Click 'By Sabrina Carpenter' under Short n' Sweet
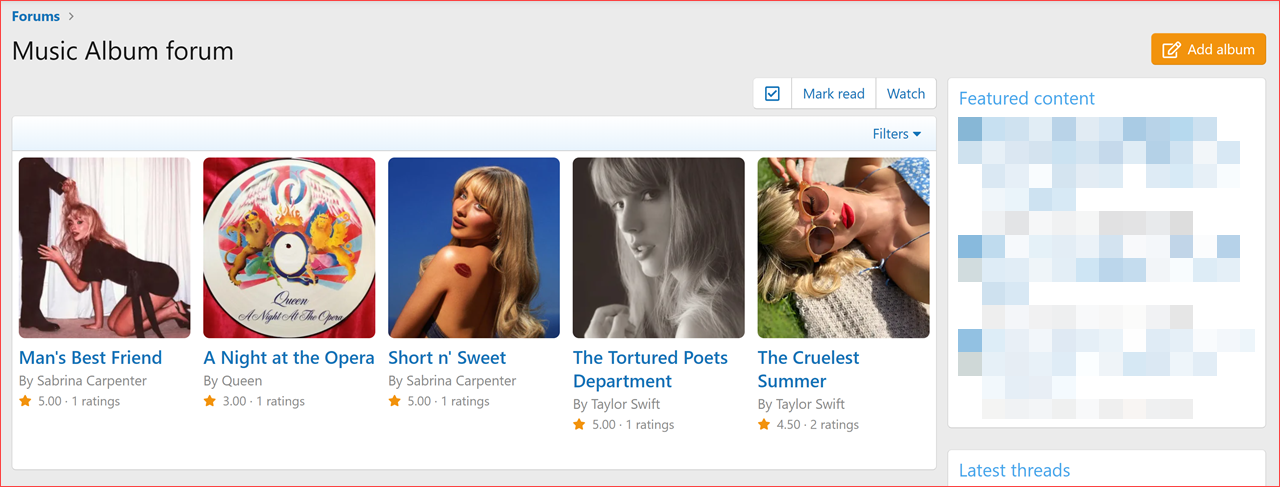Image resolution: width=1280 pixels, height=487 pixels. click(452, 381)
